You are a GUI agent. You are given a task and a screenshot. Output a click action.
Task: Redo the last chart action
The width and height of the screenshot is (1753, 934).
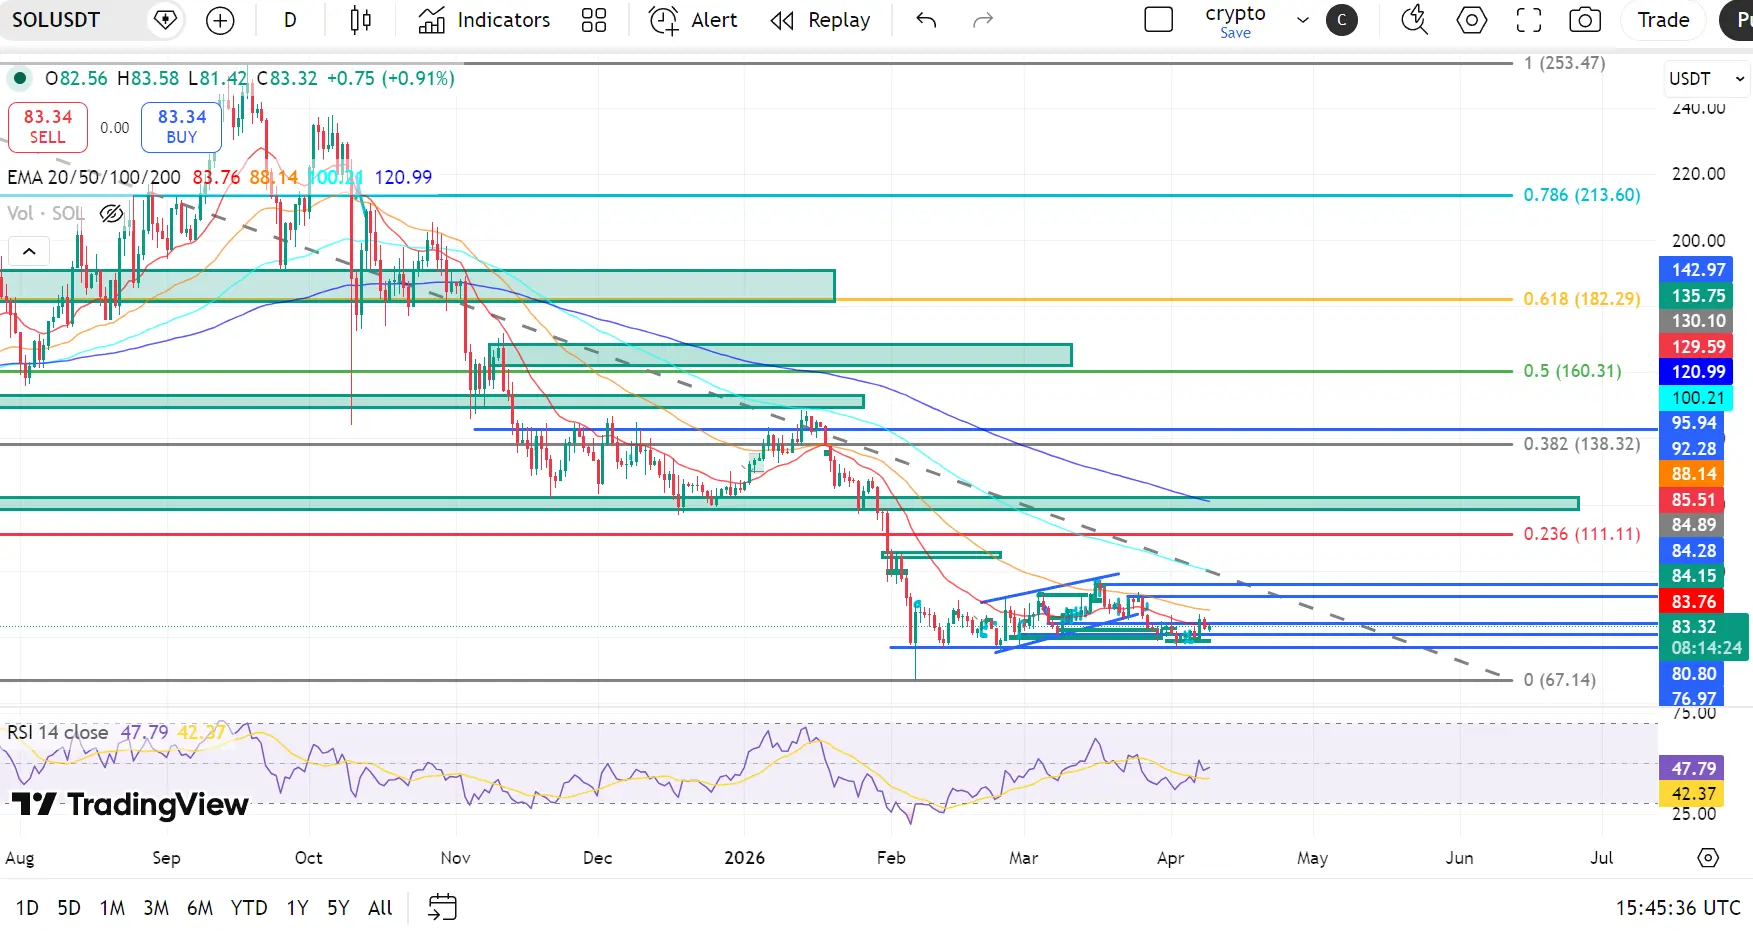[983, 20]
